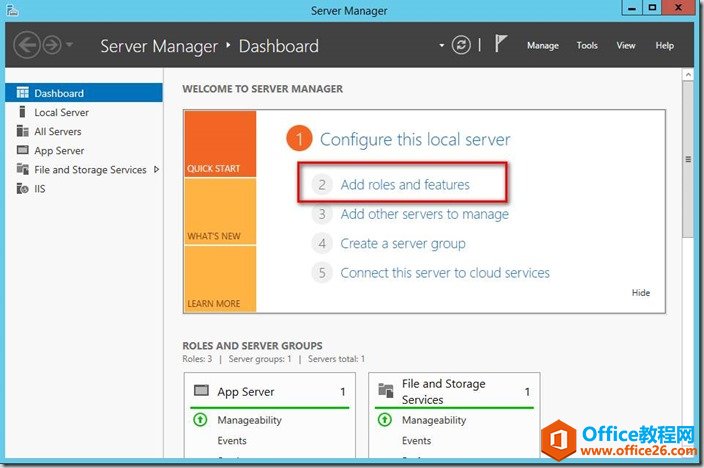The image size is (704, 468).
Task: Click the back navigation arrow
Action: [27, 45]
